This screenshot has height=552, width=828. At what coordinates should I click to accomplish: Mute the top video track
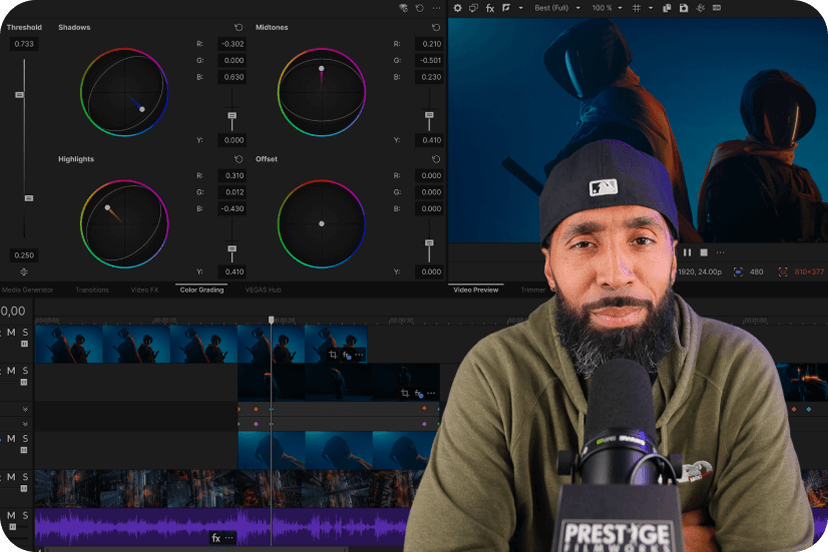(11, 332)
